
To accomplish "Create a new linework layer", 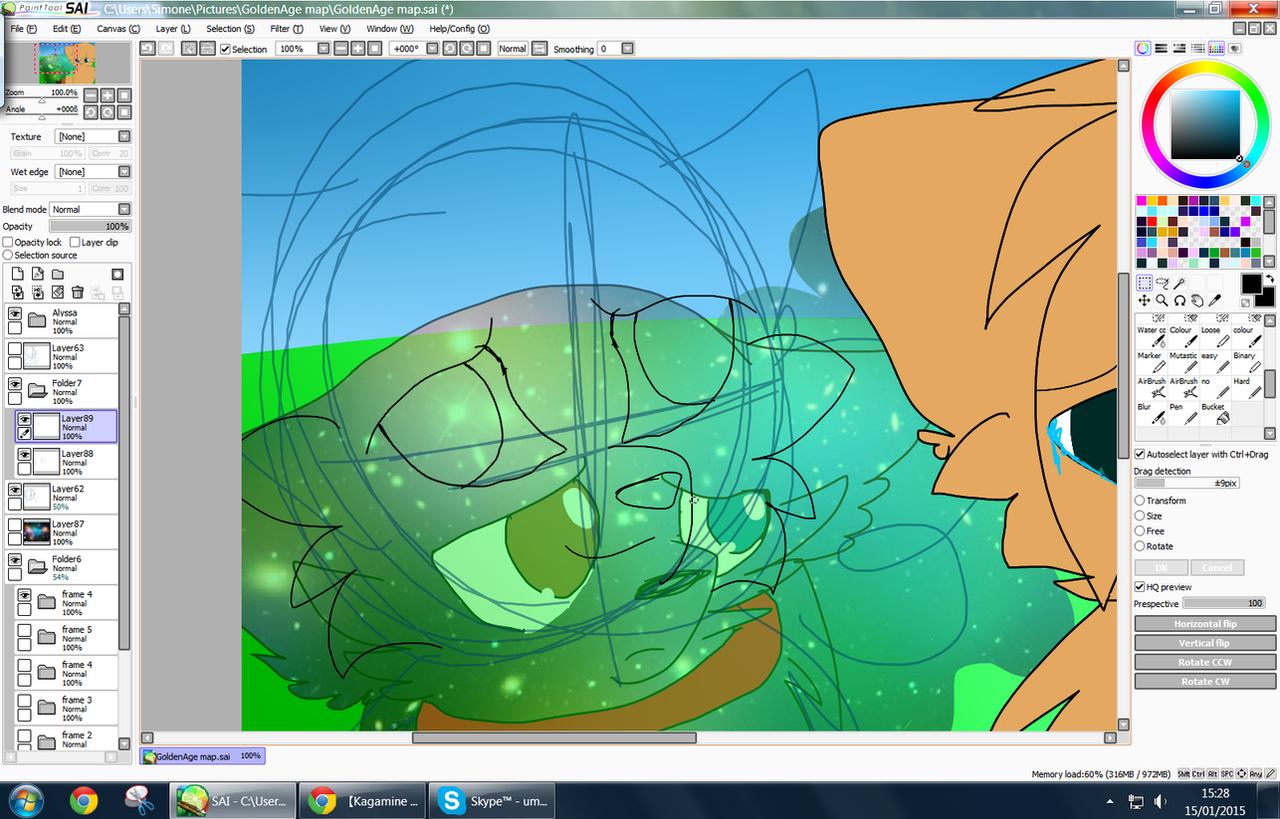I will pyautogui.click(x=38, y=273).
